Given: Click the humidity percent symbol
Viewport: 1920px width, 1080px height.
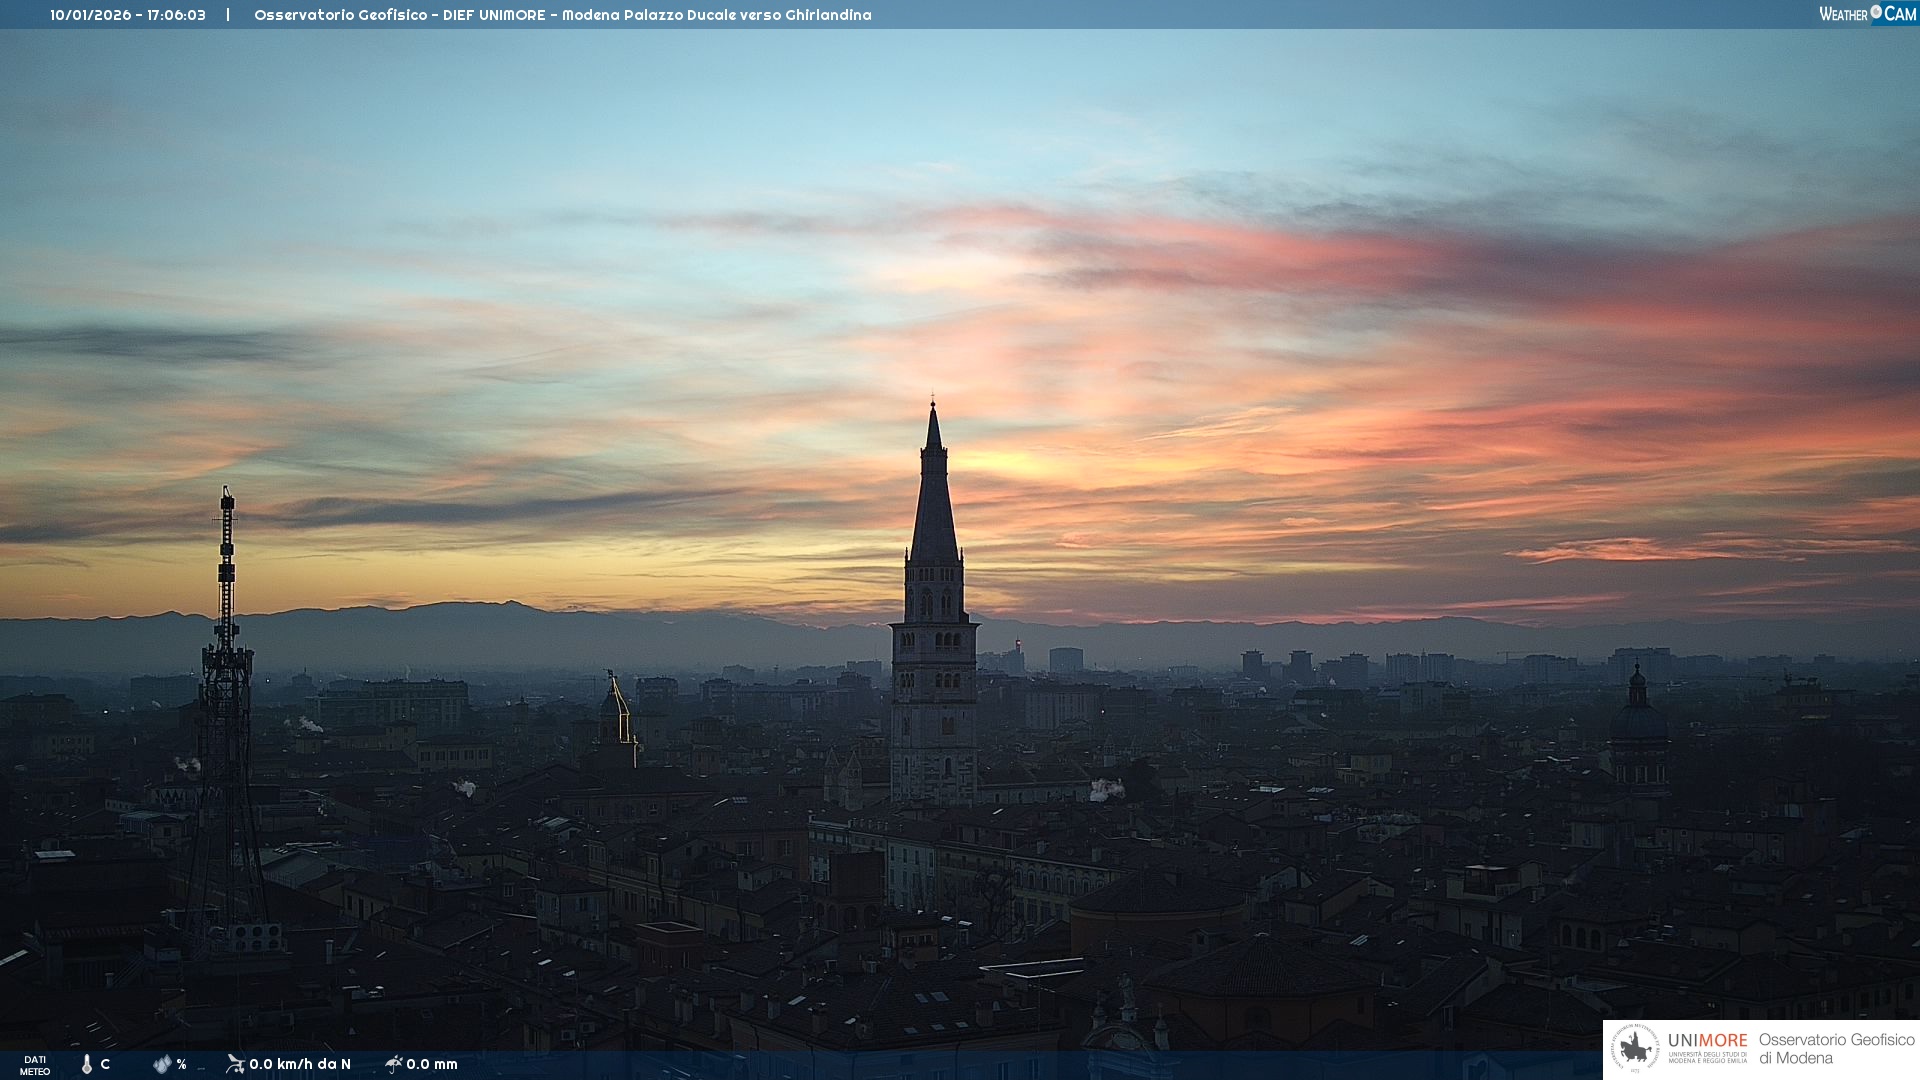Looking at the screenshot, I should coord(181,1064).
